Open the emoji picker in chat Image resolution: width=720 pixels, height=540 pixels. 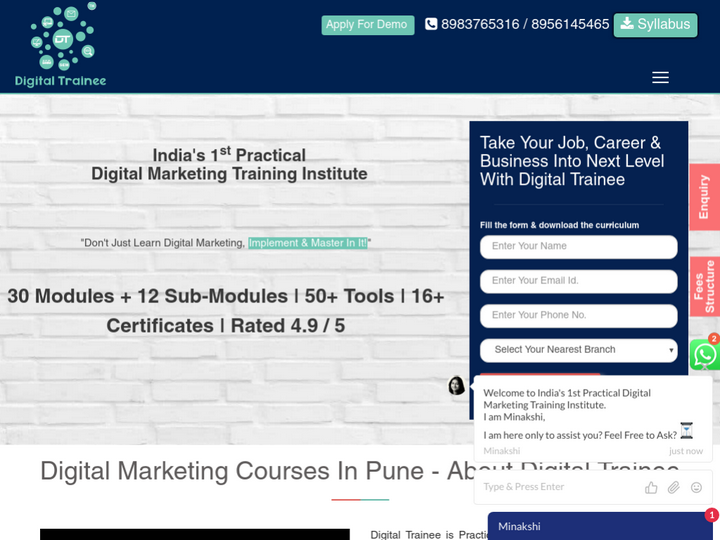(x=696, y=487)
